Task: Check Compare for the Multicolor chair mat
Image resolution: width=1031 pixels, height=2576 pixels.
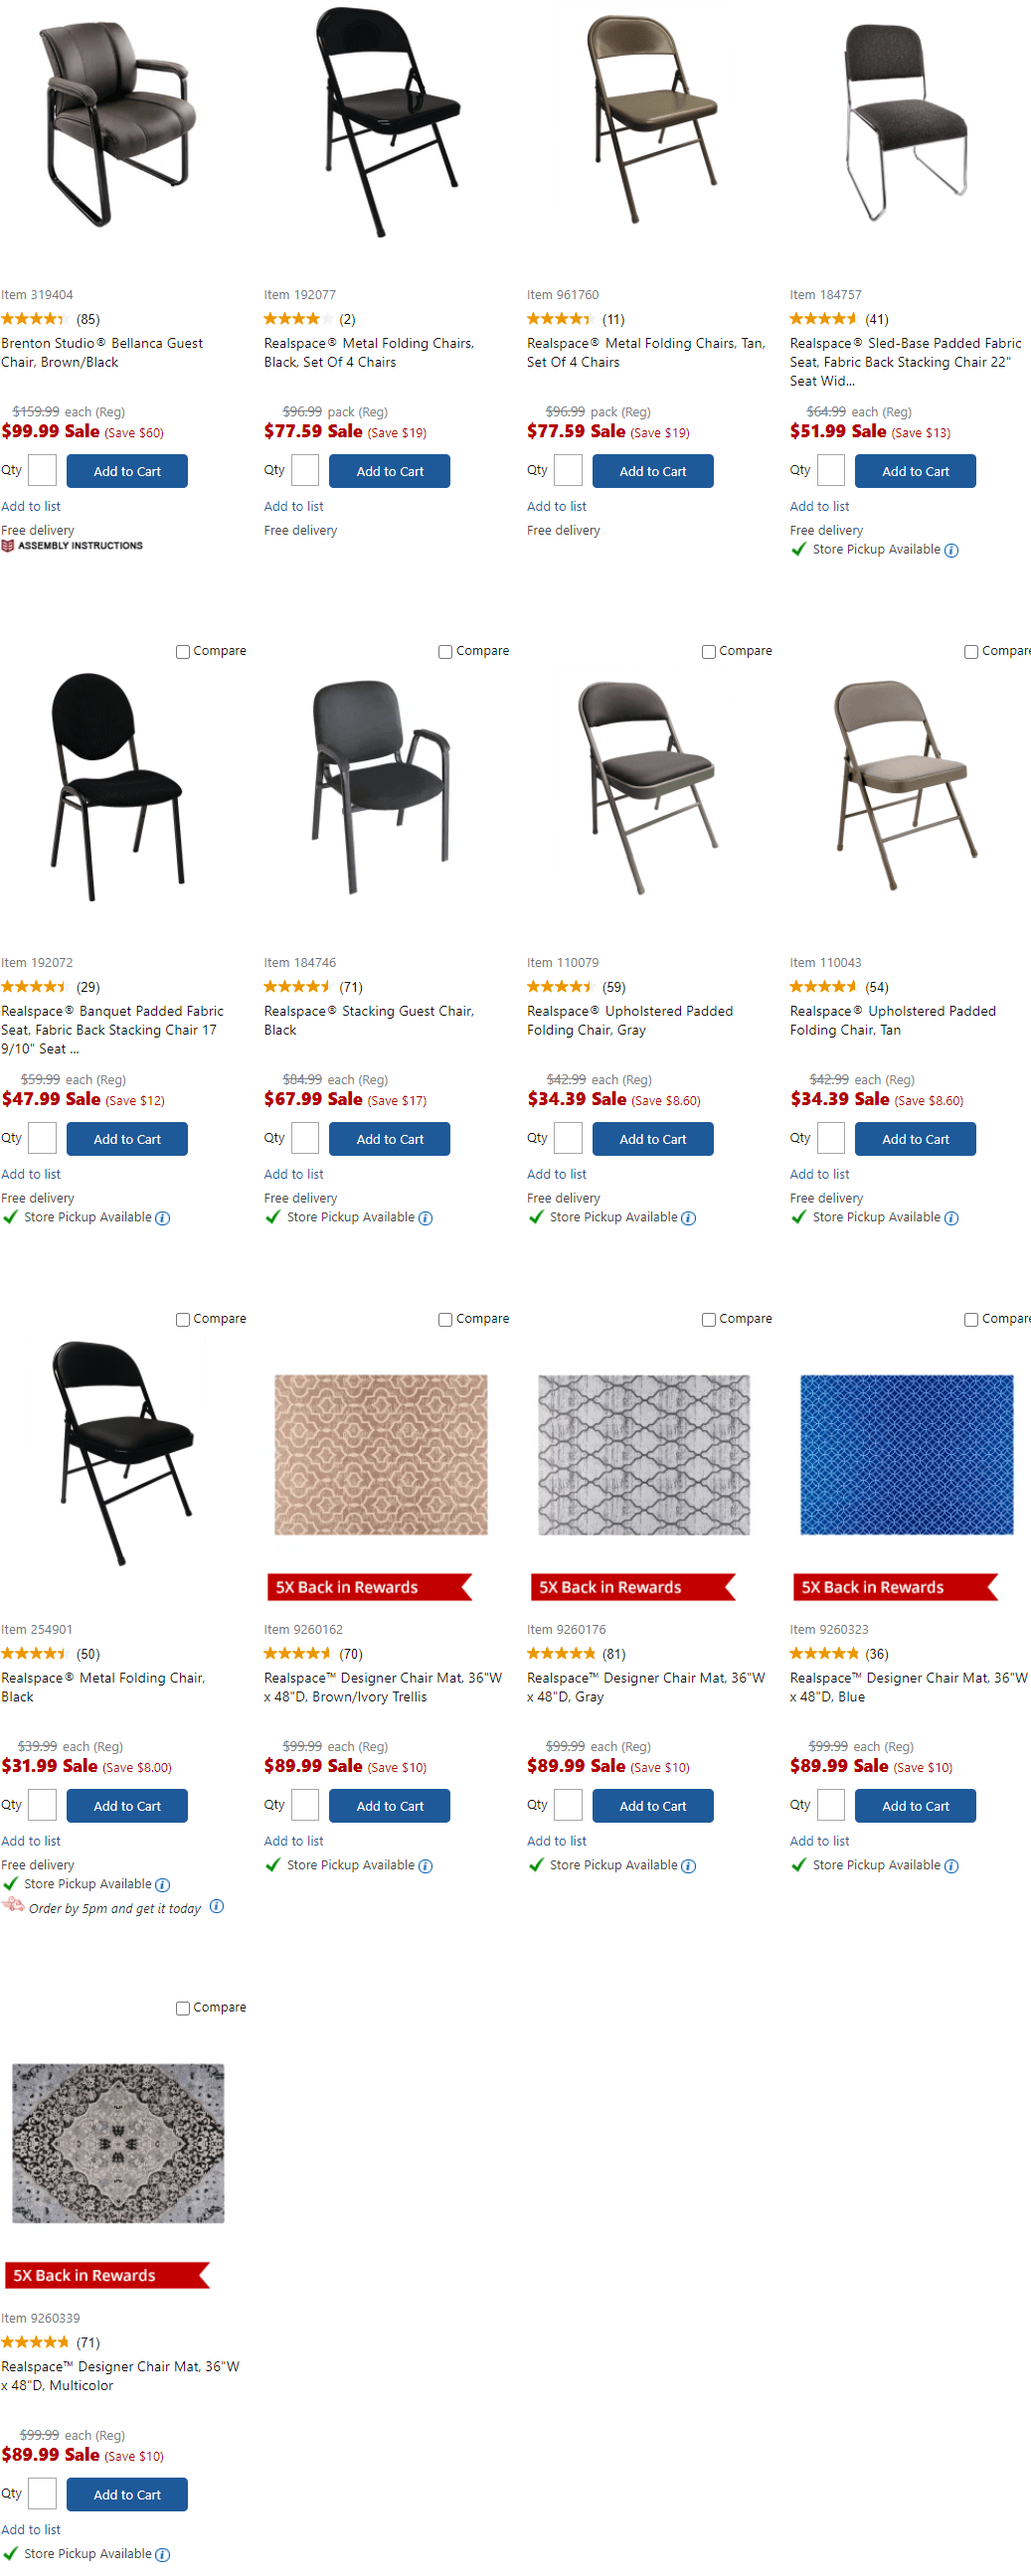Action: coord(182,2007)
